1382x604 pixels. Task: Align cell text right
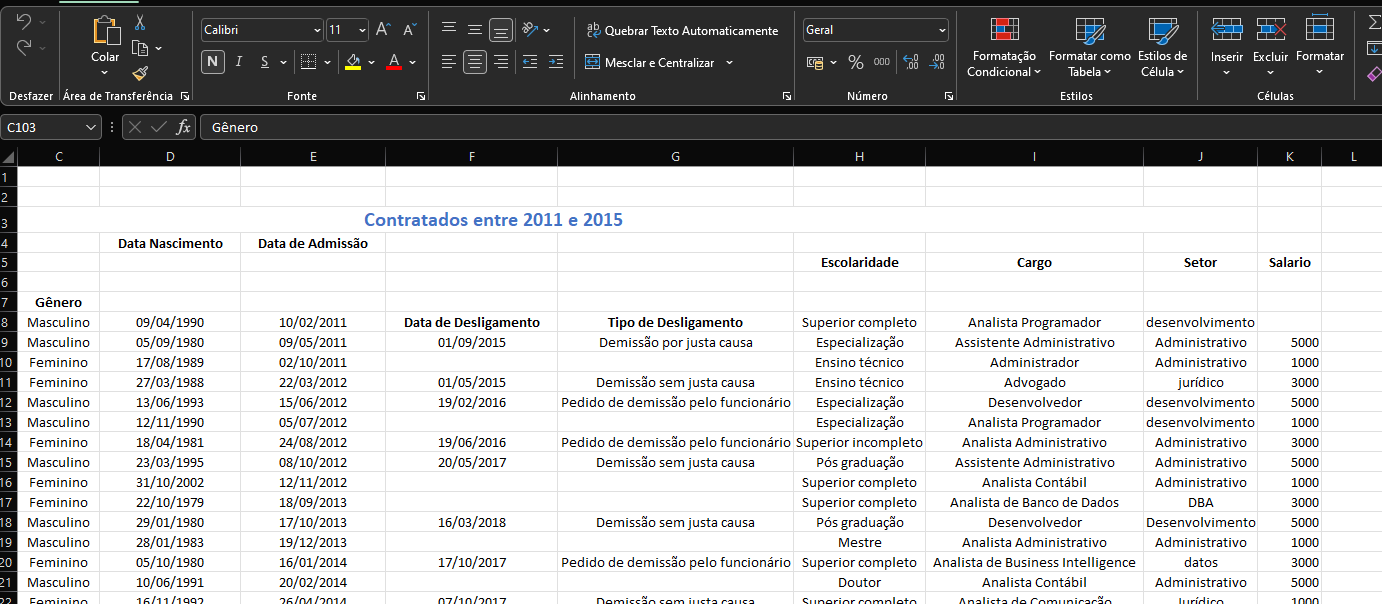(x=501, y=62)
